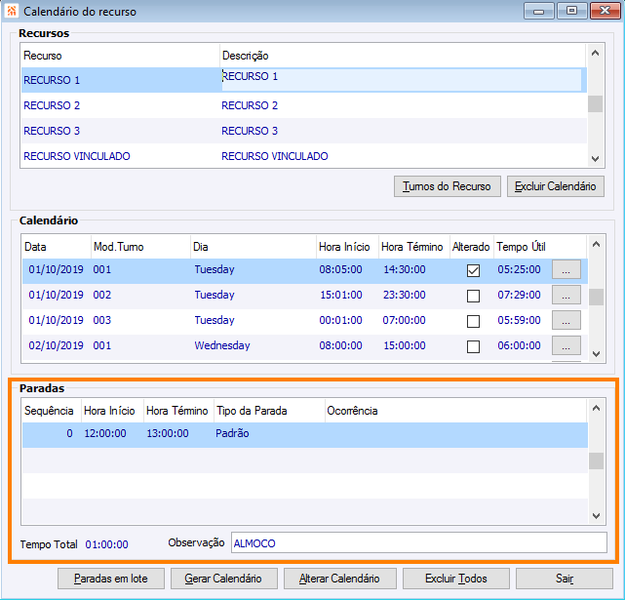This screenshot has width=625, height=600.
Task: Click the app icon in the title bar
Action: pyautogui.click(x=11, y=12)
